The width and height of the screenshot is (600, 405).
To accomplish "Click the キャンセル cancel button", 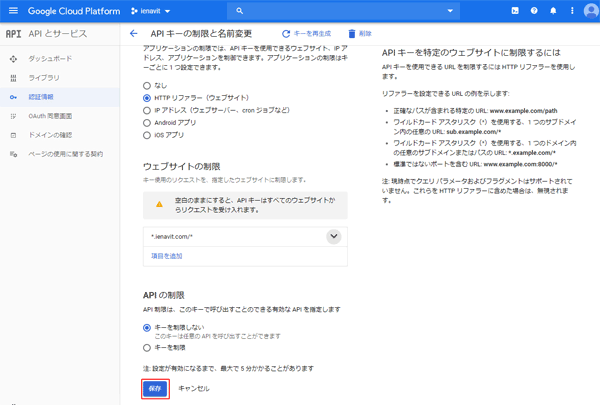I will [194, 389].
